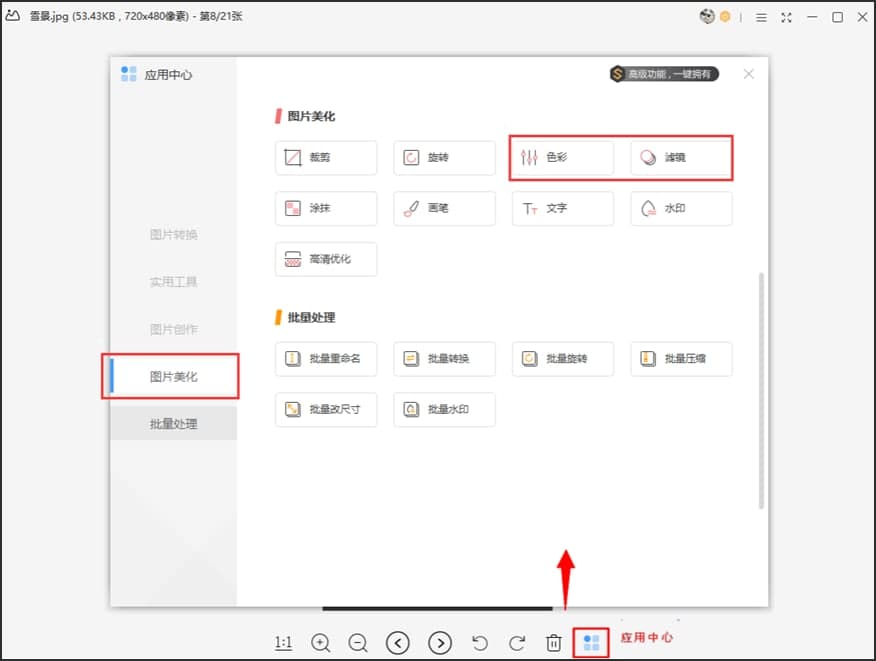Set zoom to 1:1 actual size
This screenshot has height=661, width=876.
(283, 643)
